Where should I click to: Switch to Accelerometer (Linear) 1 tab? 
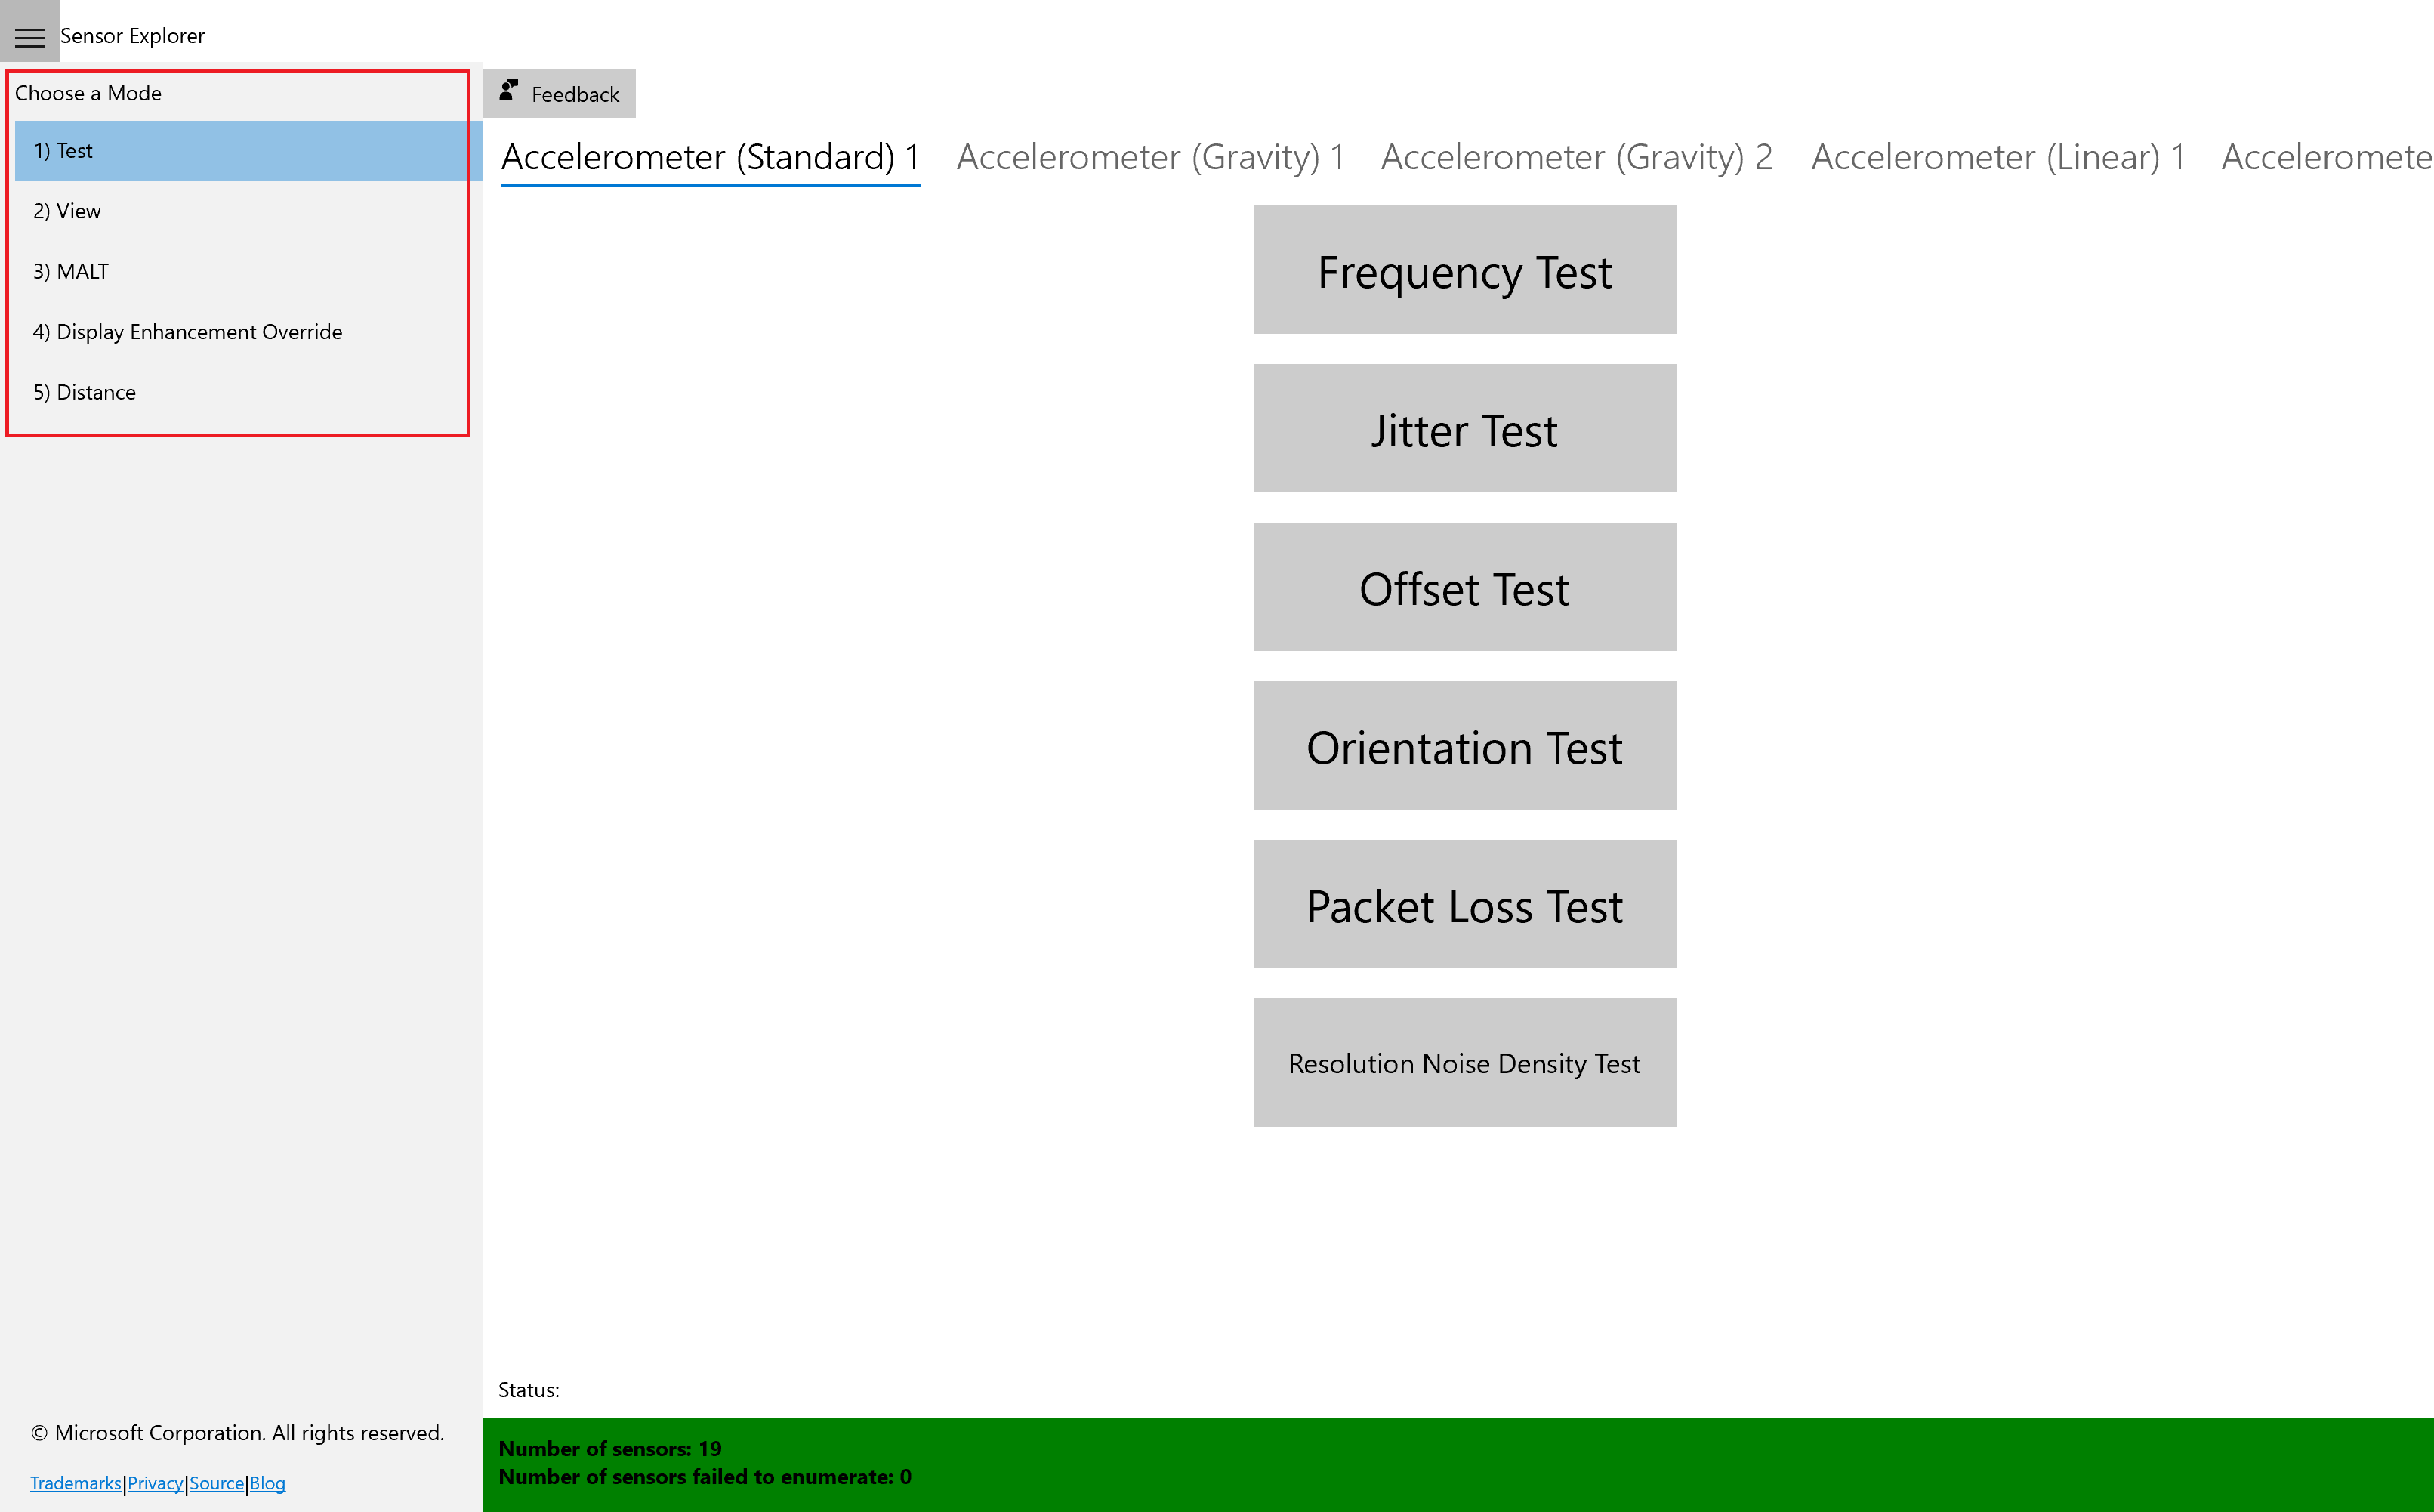1999,155
